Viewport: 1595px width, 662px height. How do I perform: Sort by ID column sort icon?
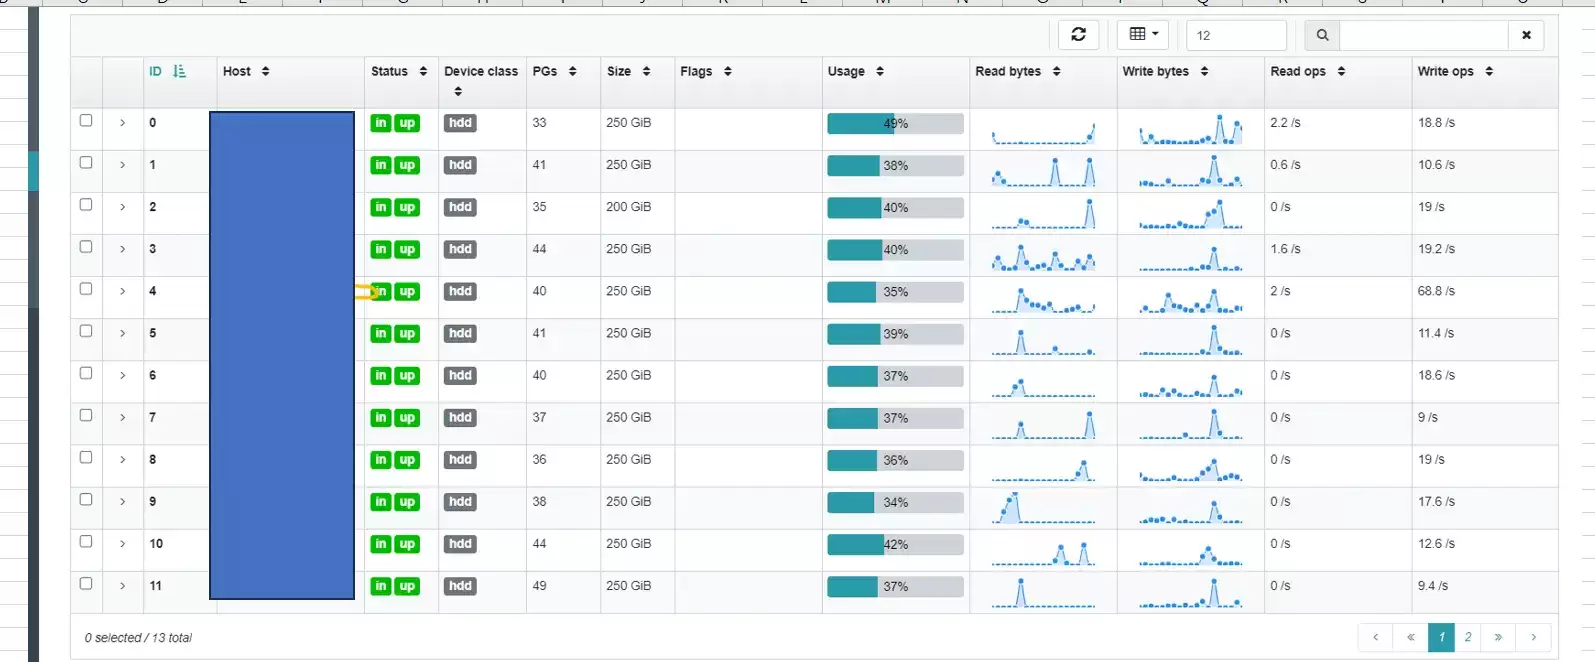pyautogui.click(x=180, y=71)
